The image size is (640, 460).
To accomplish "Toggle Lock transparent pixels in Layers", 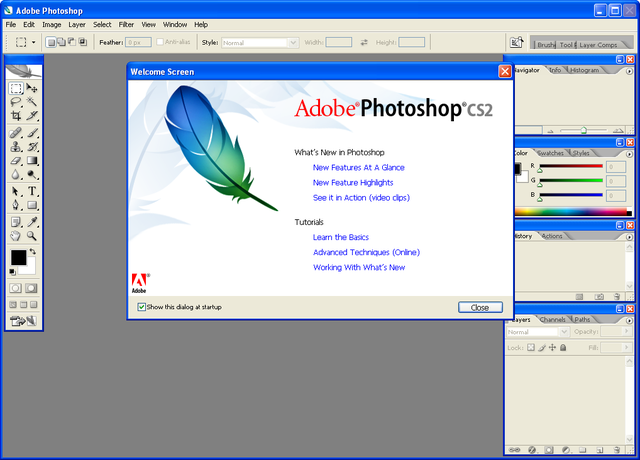I will [531, 347].
